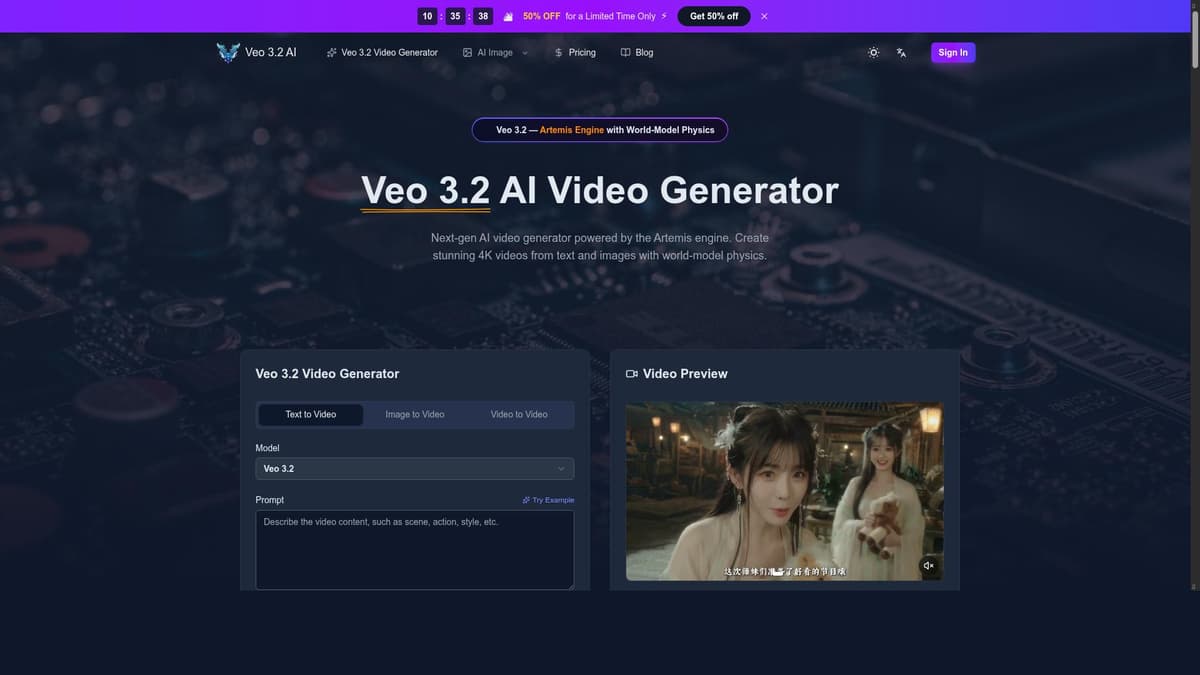Click the Sign In button

[952, 51]
